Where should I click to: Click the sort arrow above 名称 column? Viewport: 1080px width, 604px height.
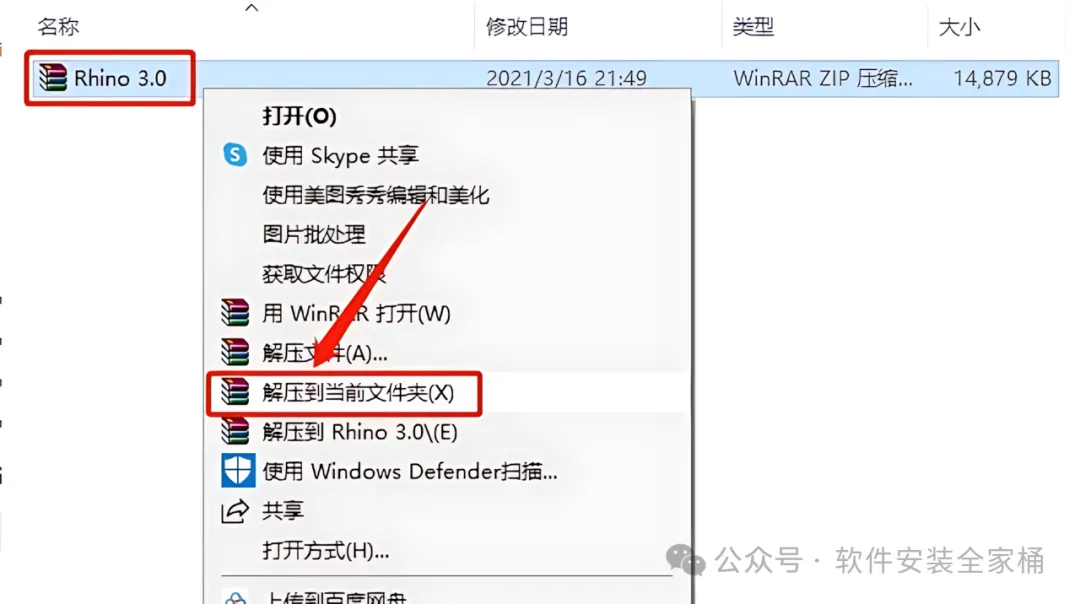point(251,8)
